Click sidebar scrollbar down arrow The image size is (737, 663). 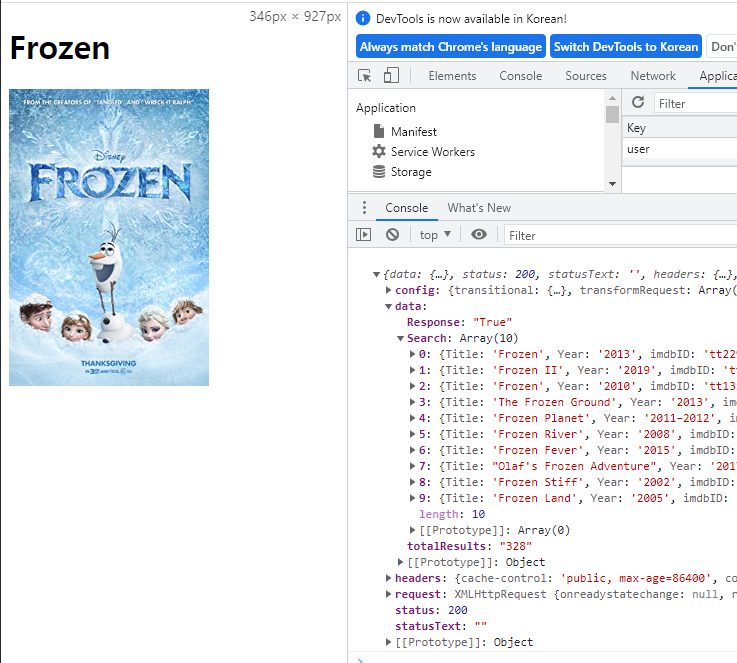tap(612, 184)
